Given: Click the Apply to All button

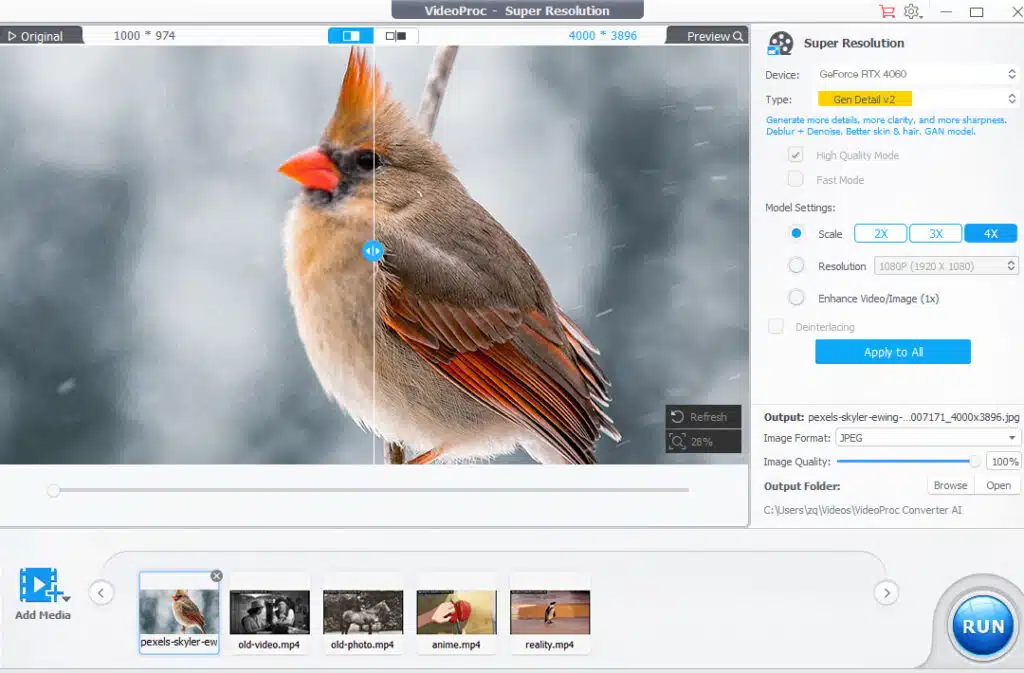Looking at the screenshot, I should (x=892, y=351).
